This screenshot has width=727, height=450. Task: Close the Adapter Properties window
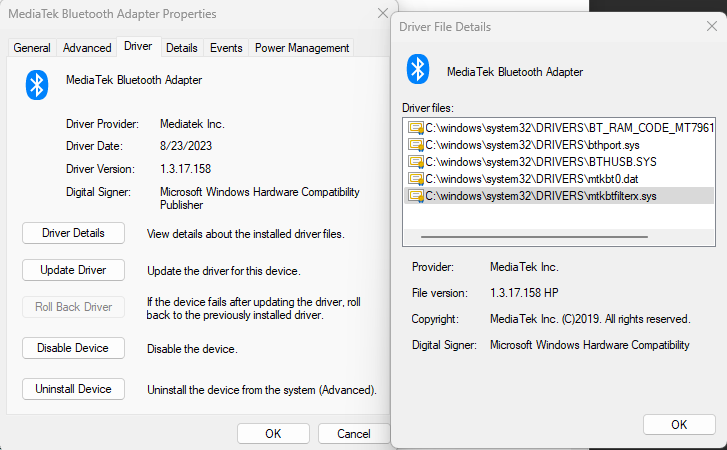pyautogui.click(x=382, y=15)
